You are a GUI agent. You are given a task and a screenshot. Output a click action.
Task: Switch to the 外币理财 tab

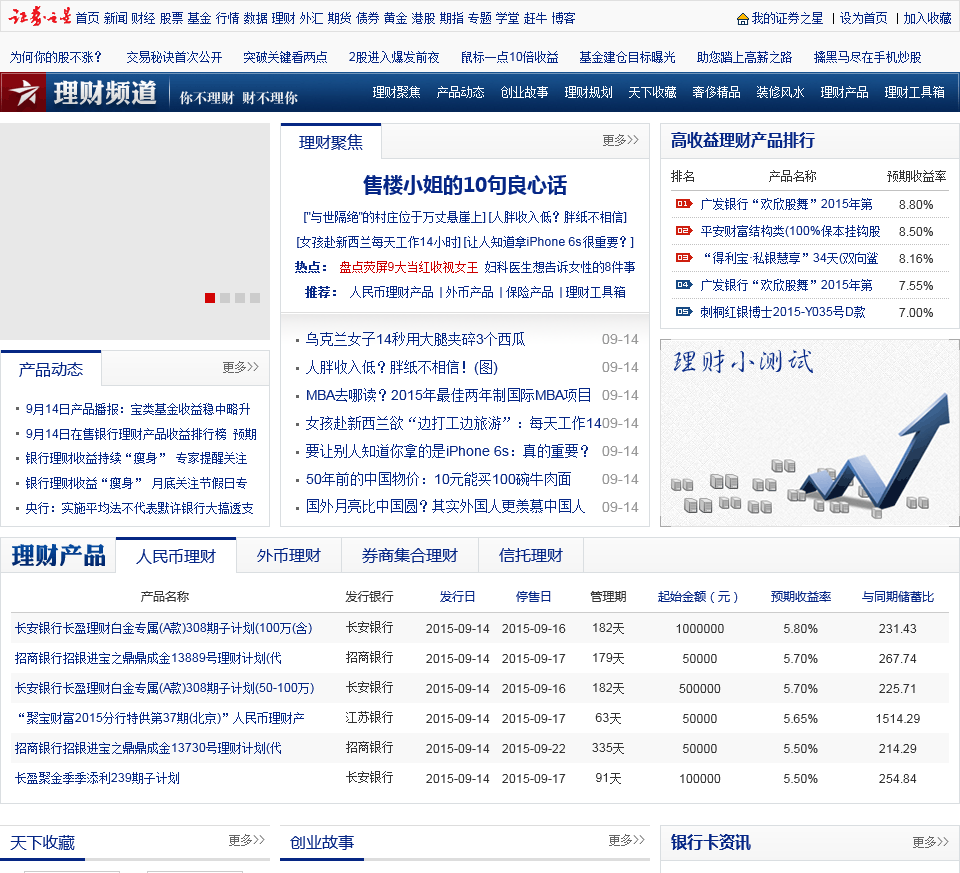tap(288, 555)
